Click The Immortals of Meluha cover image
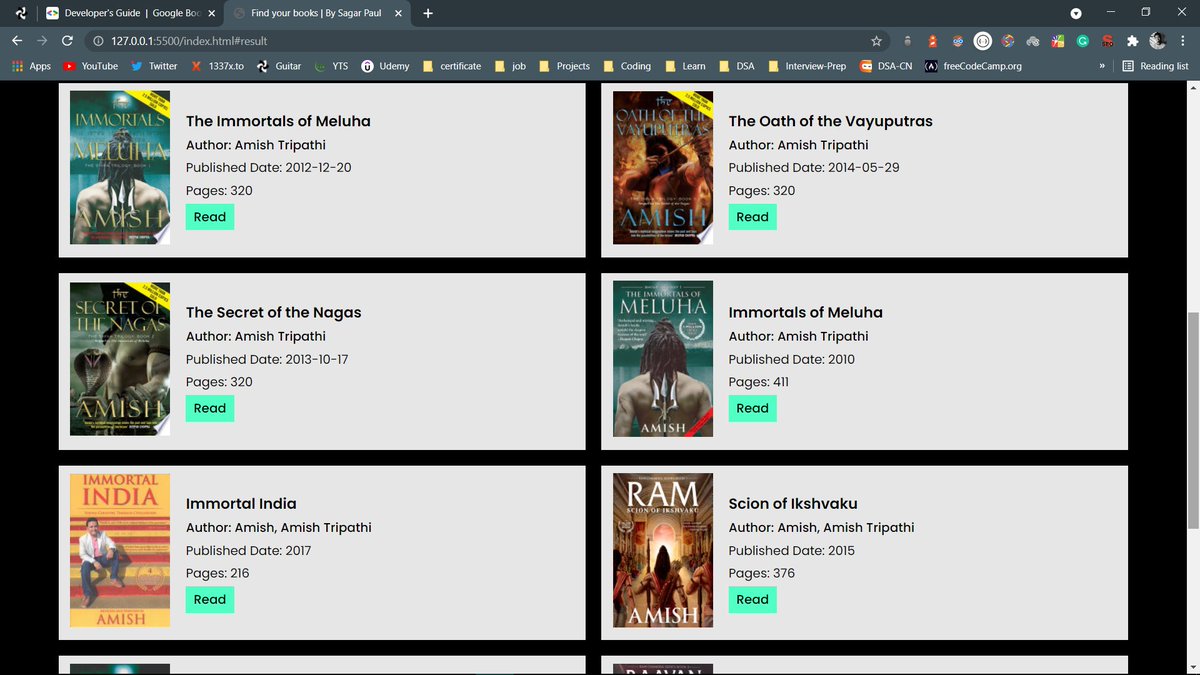The image size is (1200, 675). [x=120, y=168]
